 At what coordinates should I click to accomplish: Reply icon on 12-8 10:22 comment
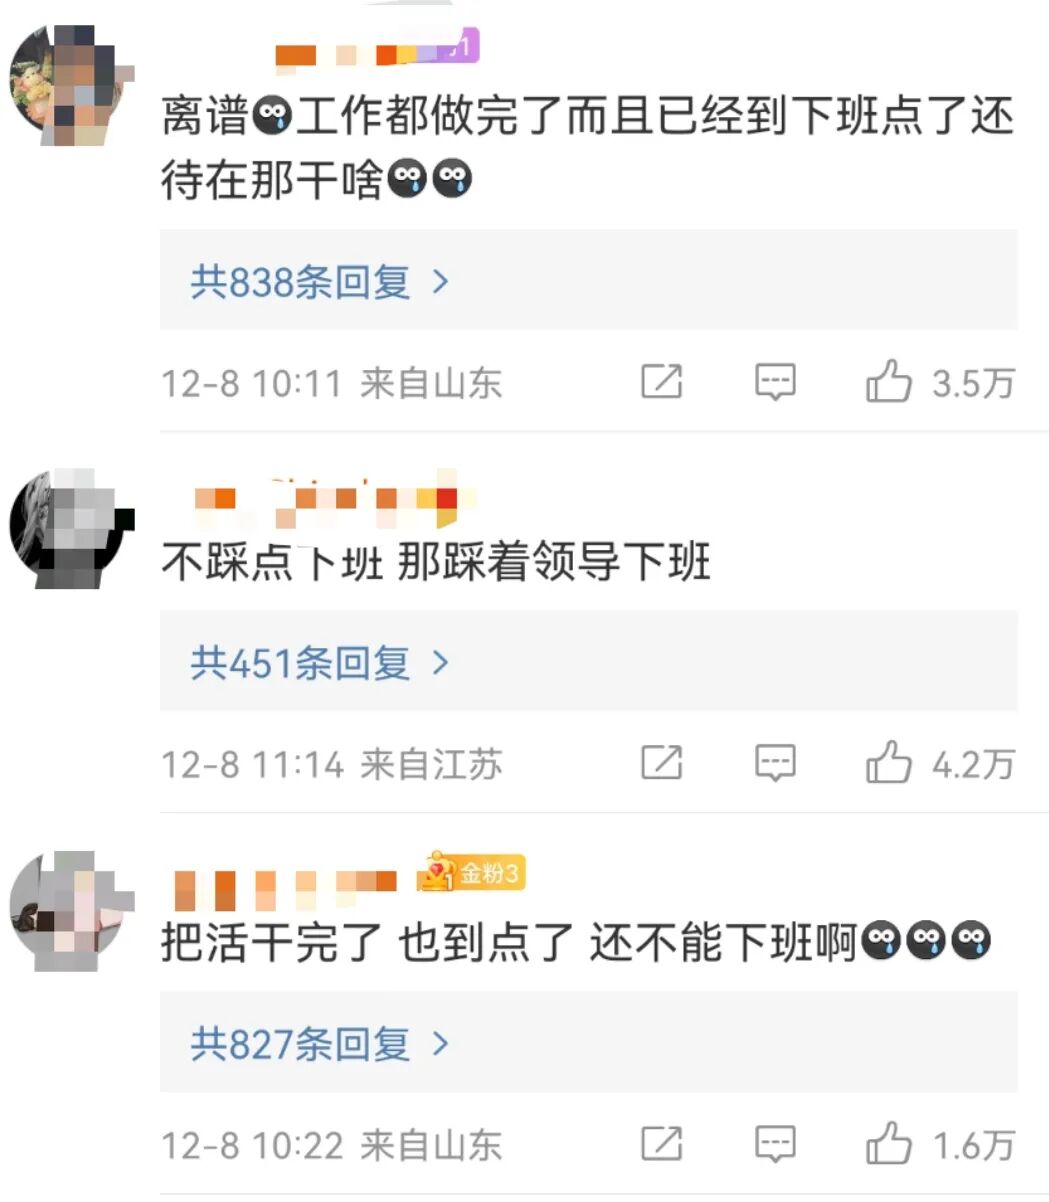point(775,1145)
